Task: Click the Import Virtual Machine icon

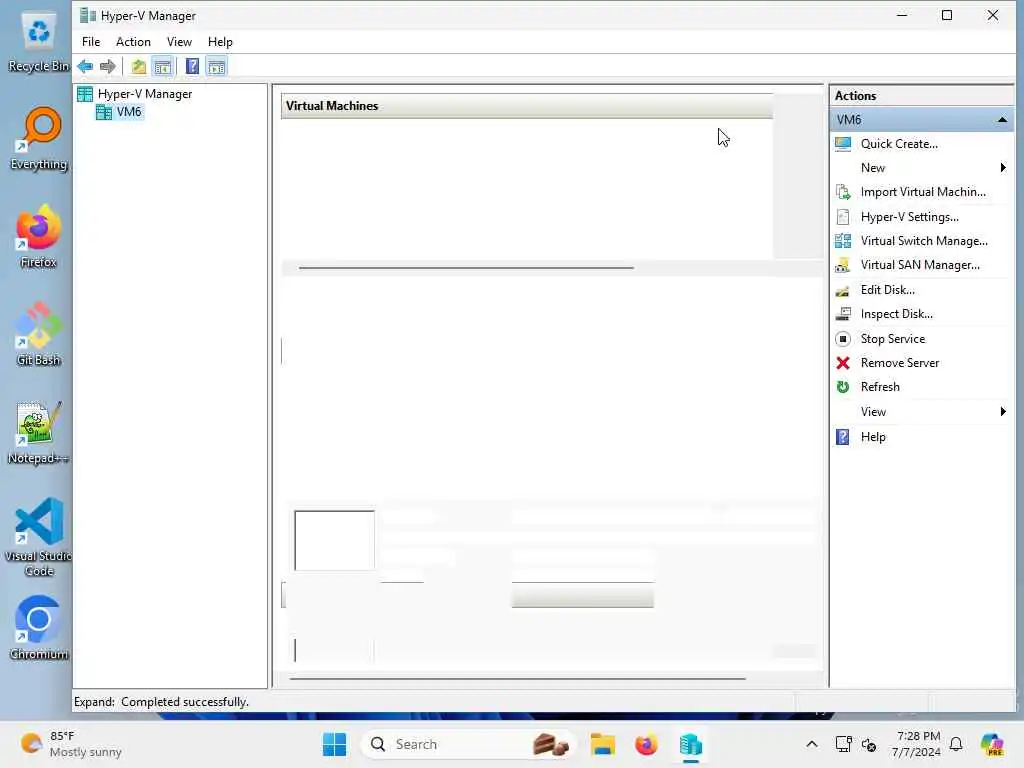Action: (x=842, y=192)
